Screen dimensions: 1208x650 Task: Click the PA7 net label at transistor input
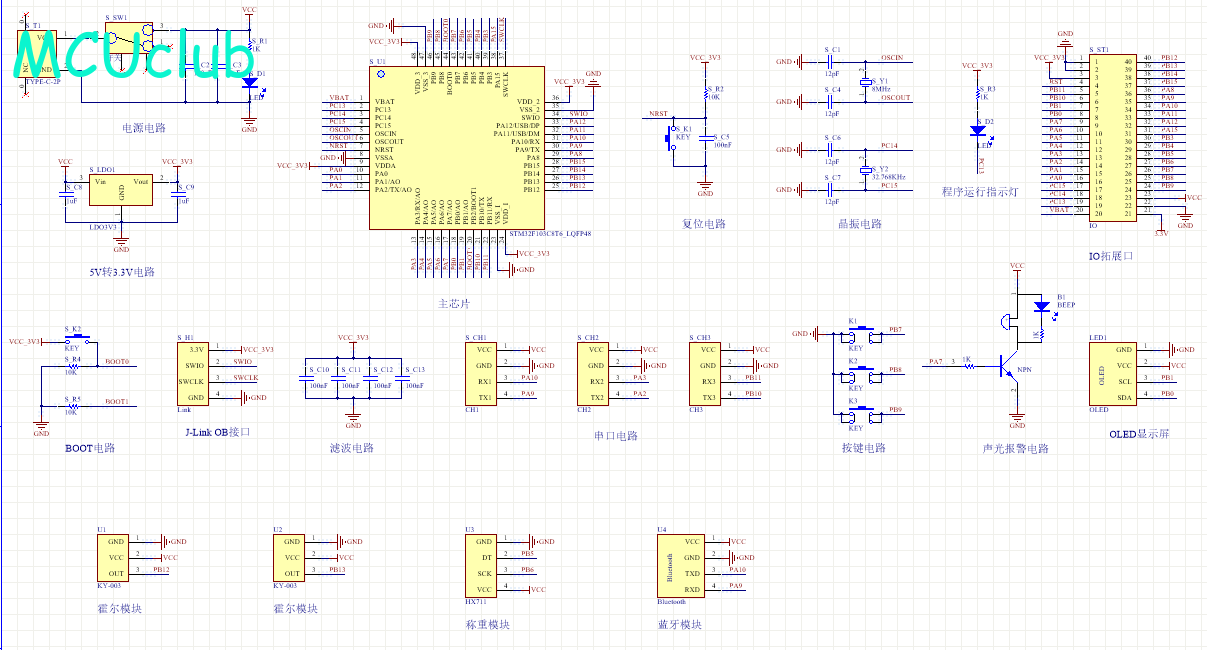(x=935, y=361)
